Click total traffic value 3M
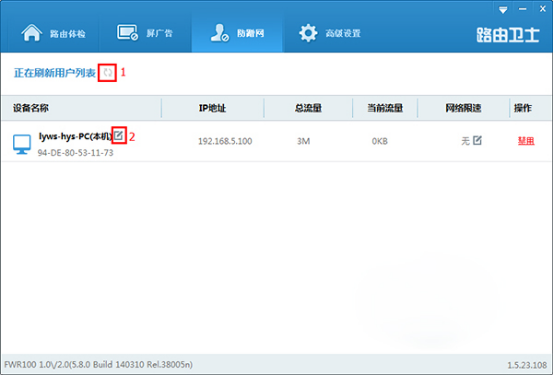The height and width of the screenshot is (376, 554). click(303, 141)
